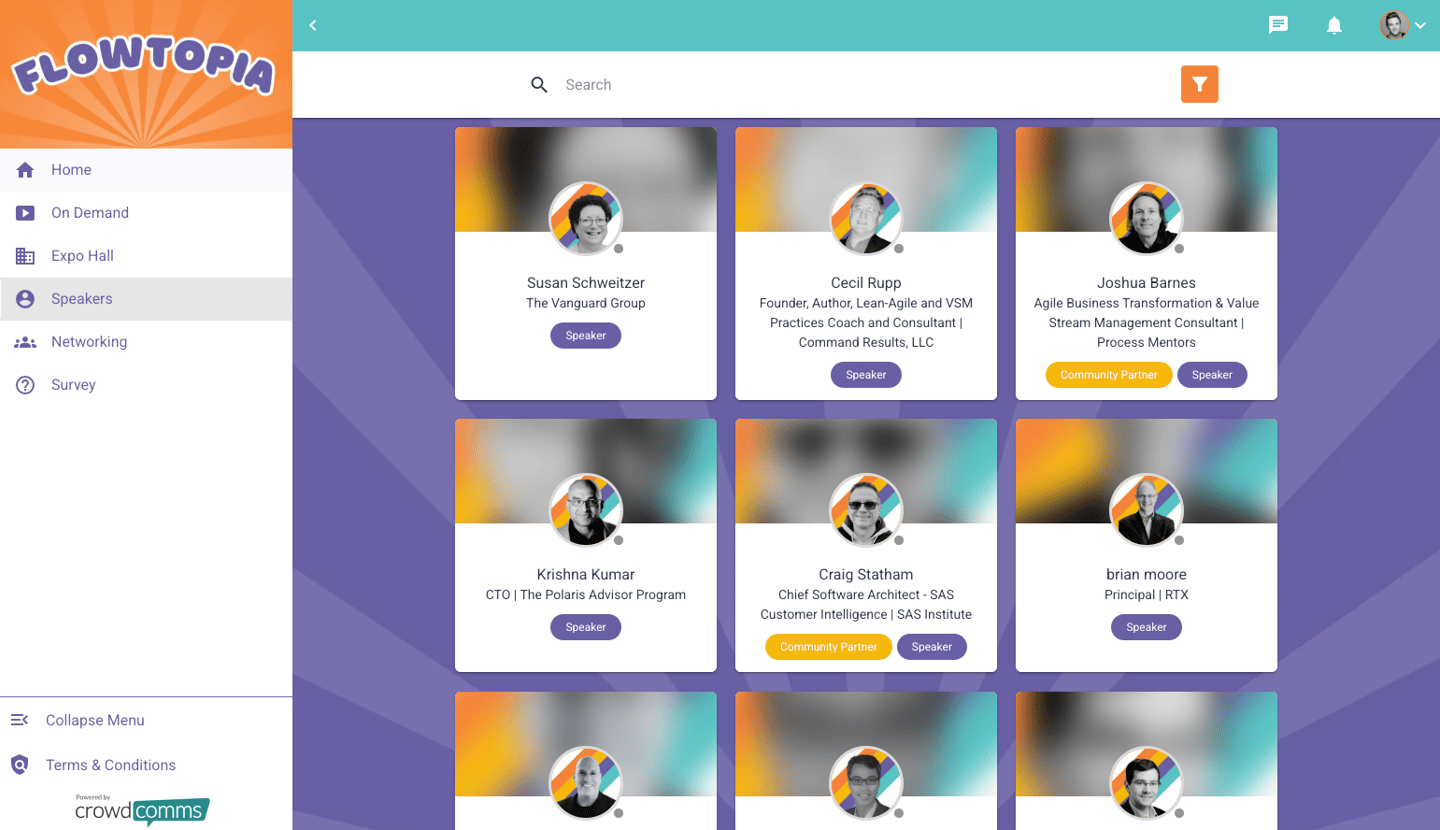This screenshot has width=1440, height=830.
Task: Click the Survey question mark icon
Action: (x=25, y=385)
